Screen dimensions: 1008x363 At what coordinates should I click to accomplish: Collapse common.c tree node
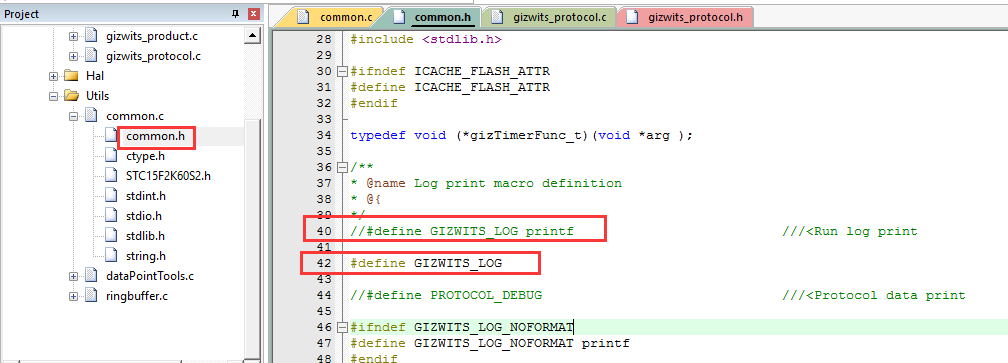coord(73,116)
